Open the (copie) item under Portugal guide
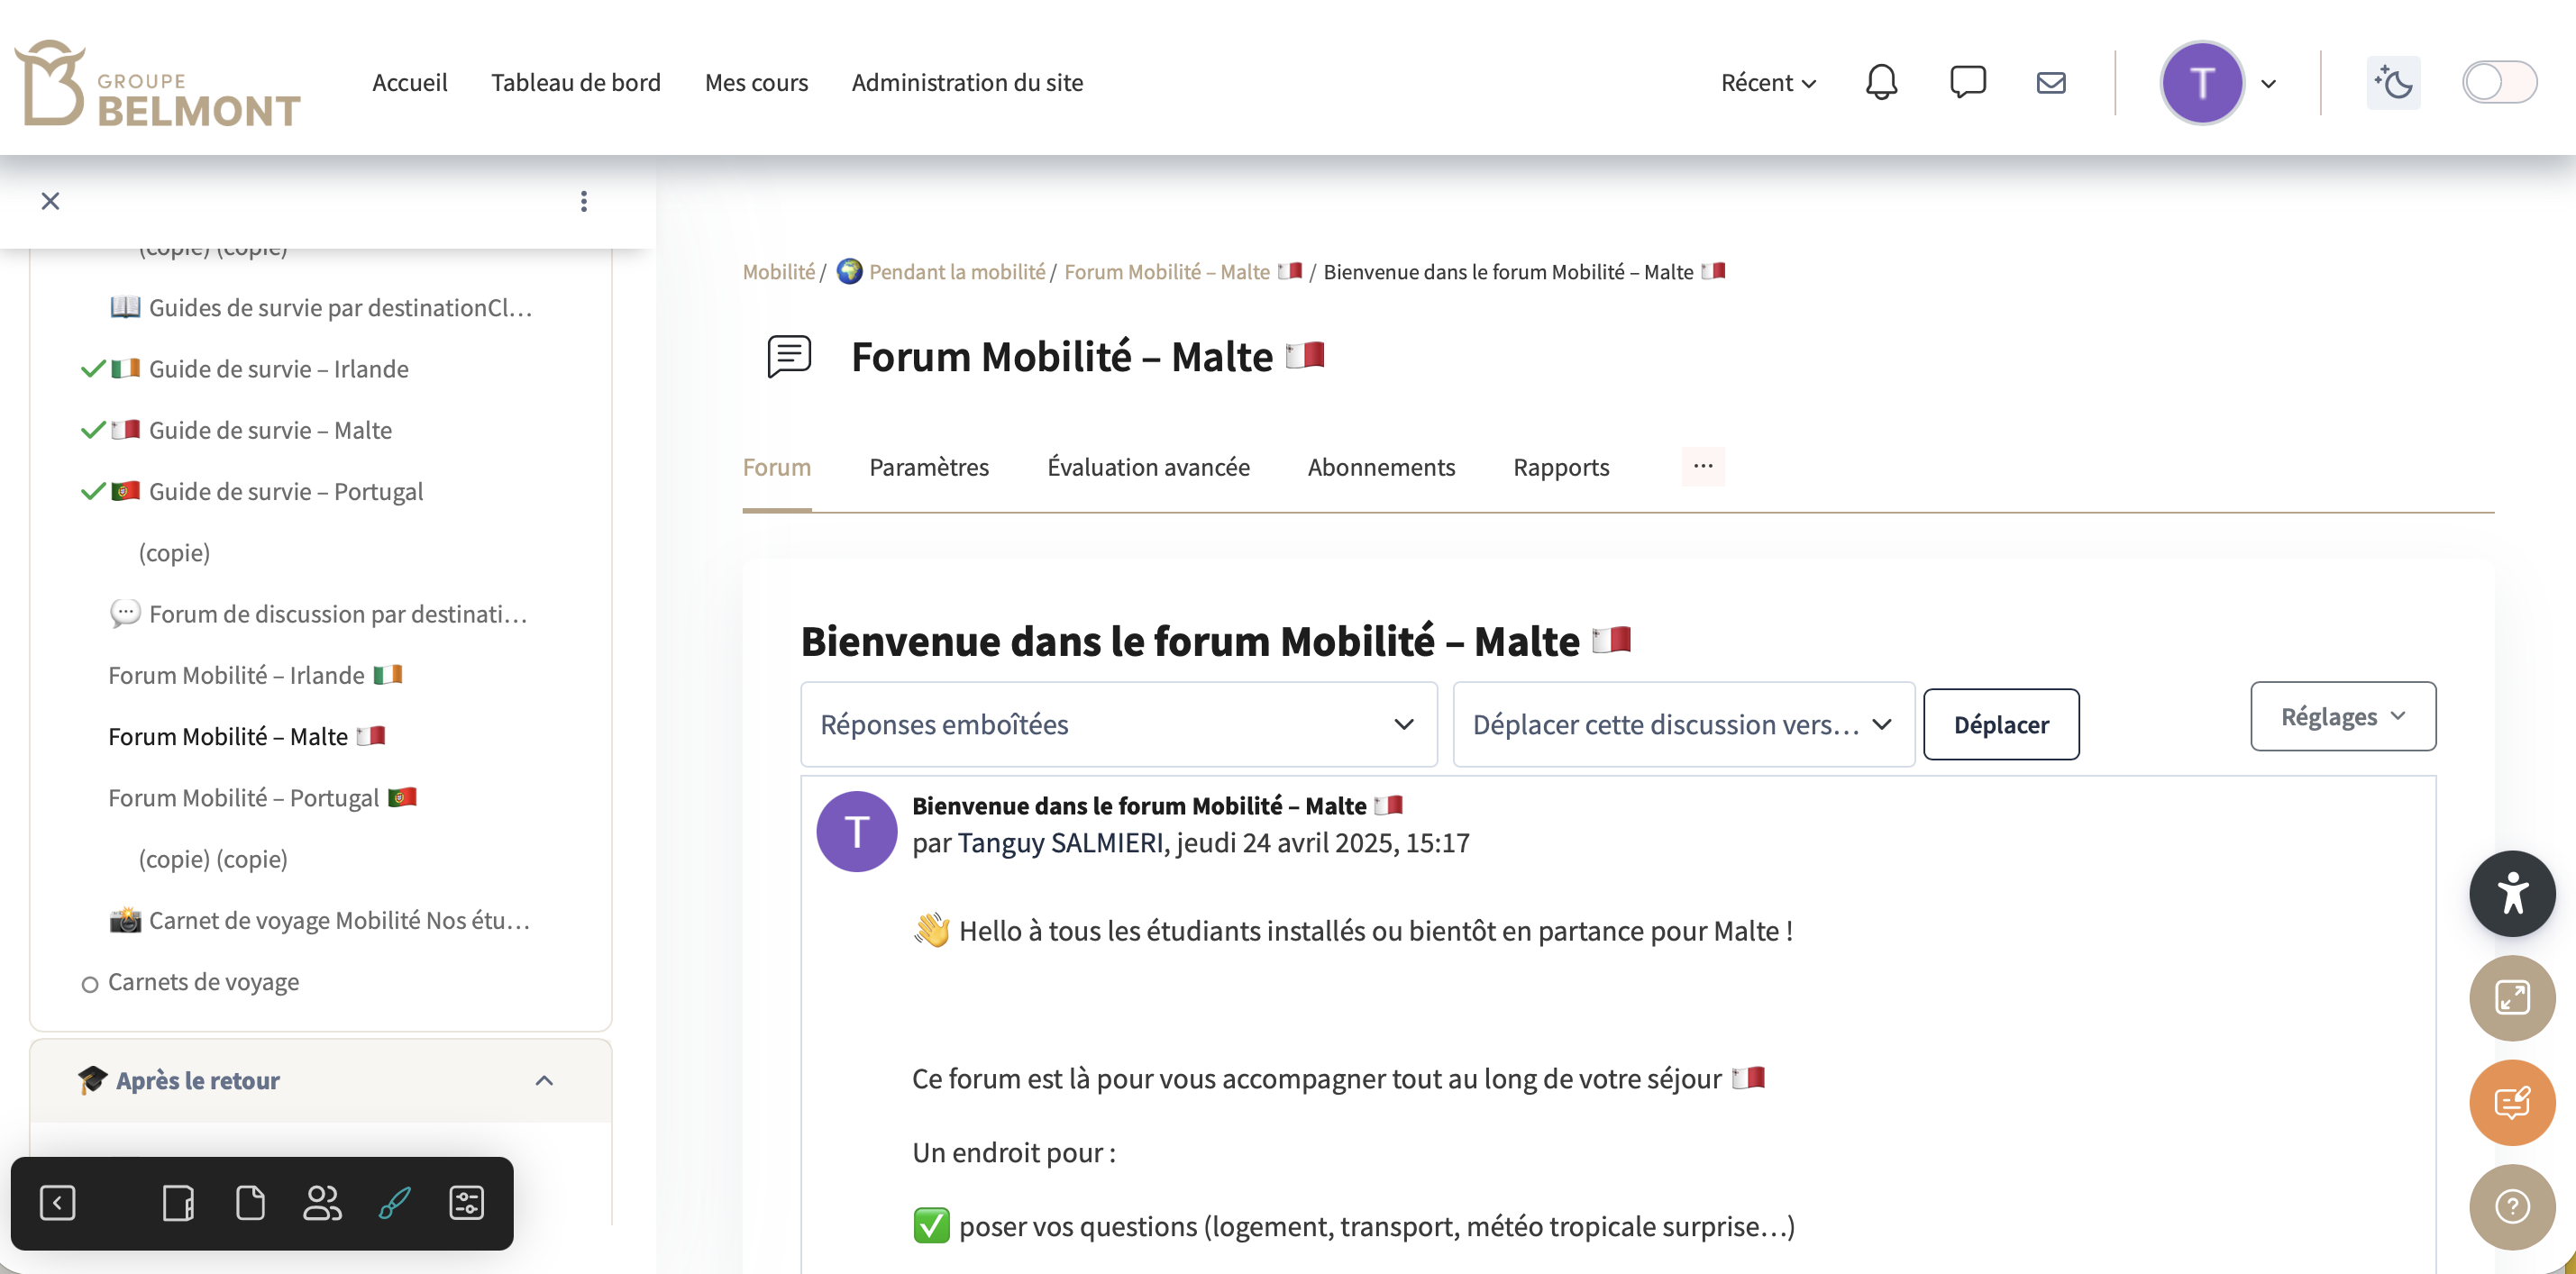This screenshot has width=2576, height=1274. [174, 552]
